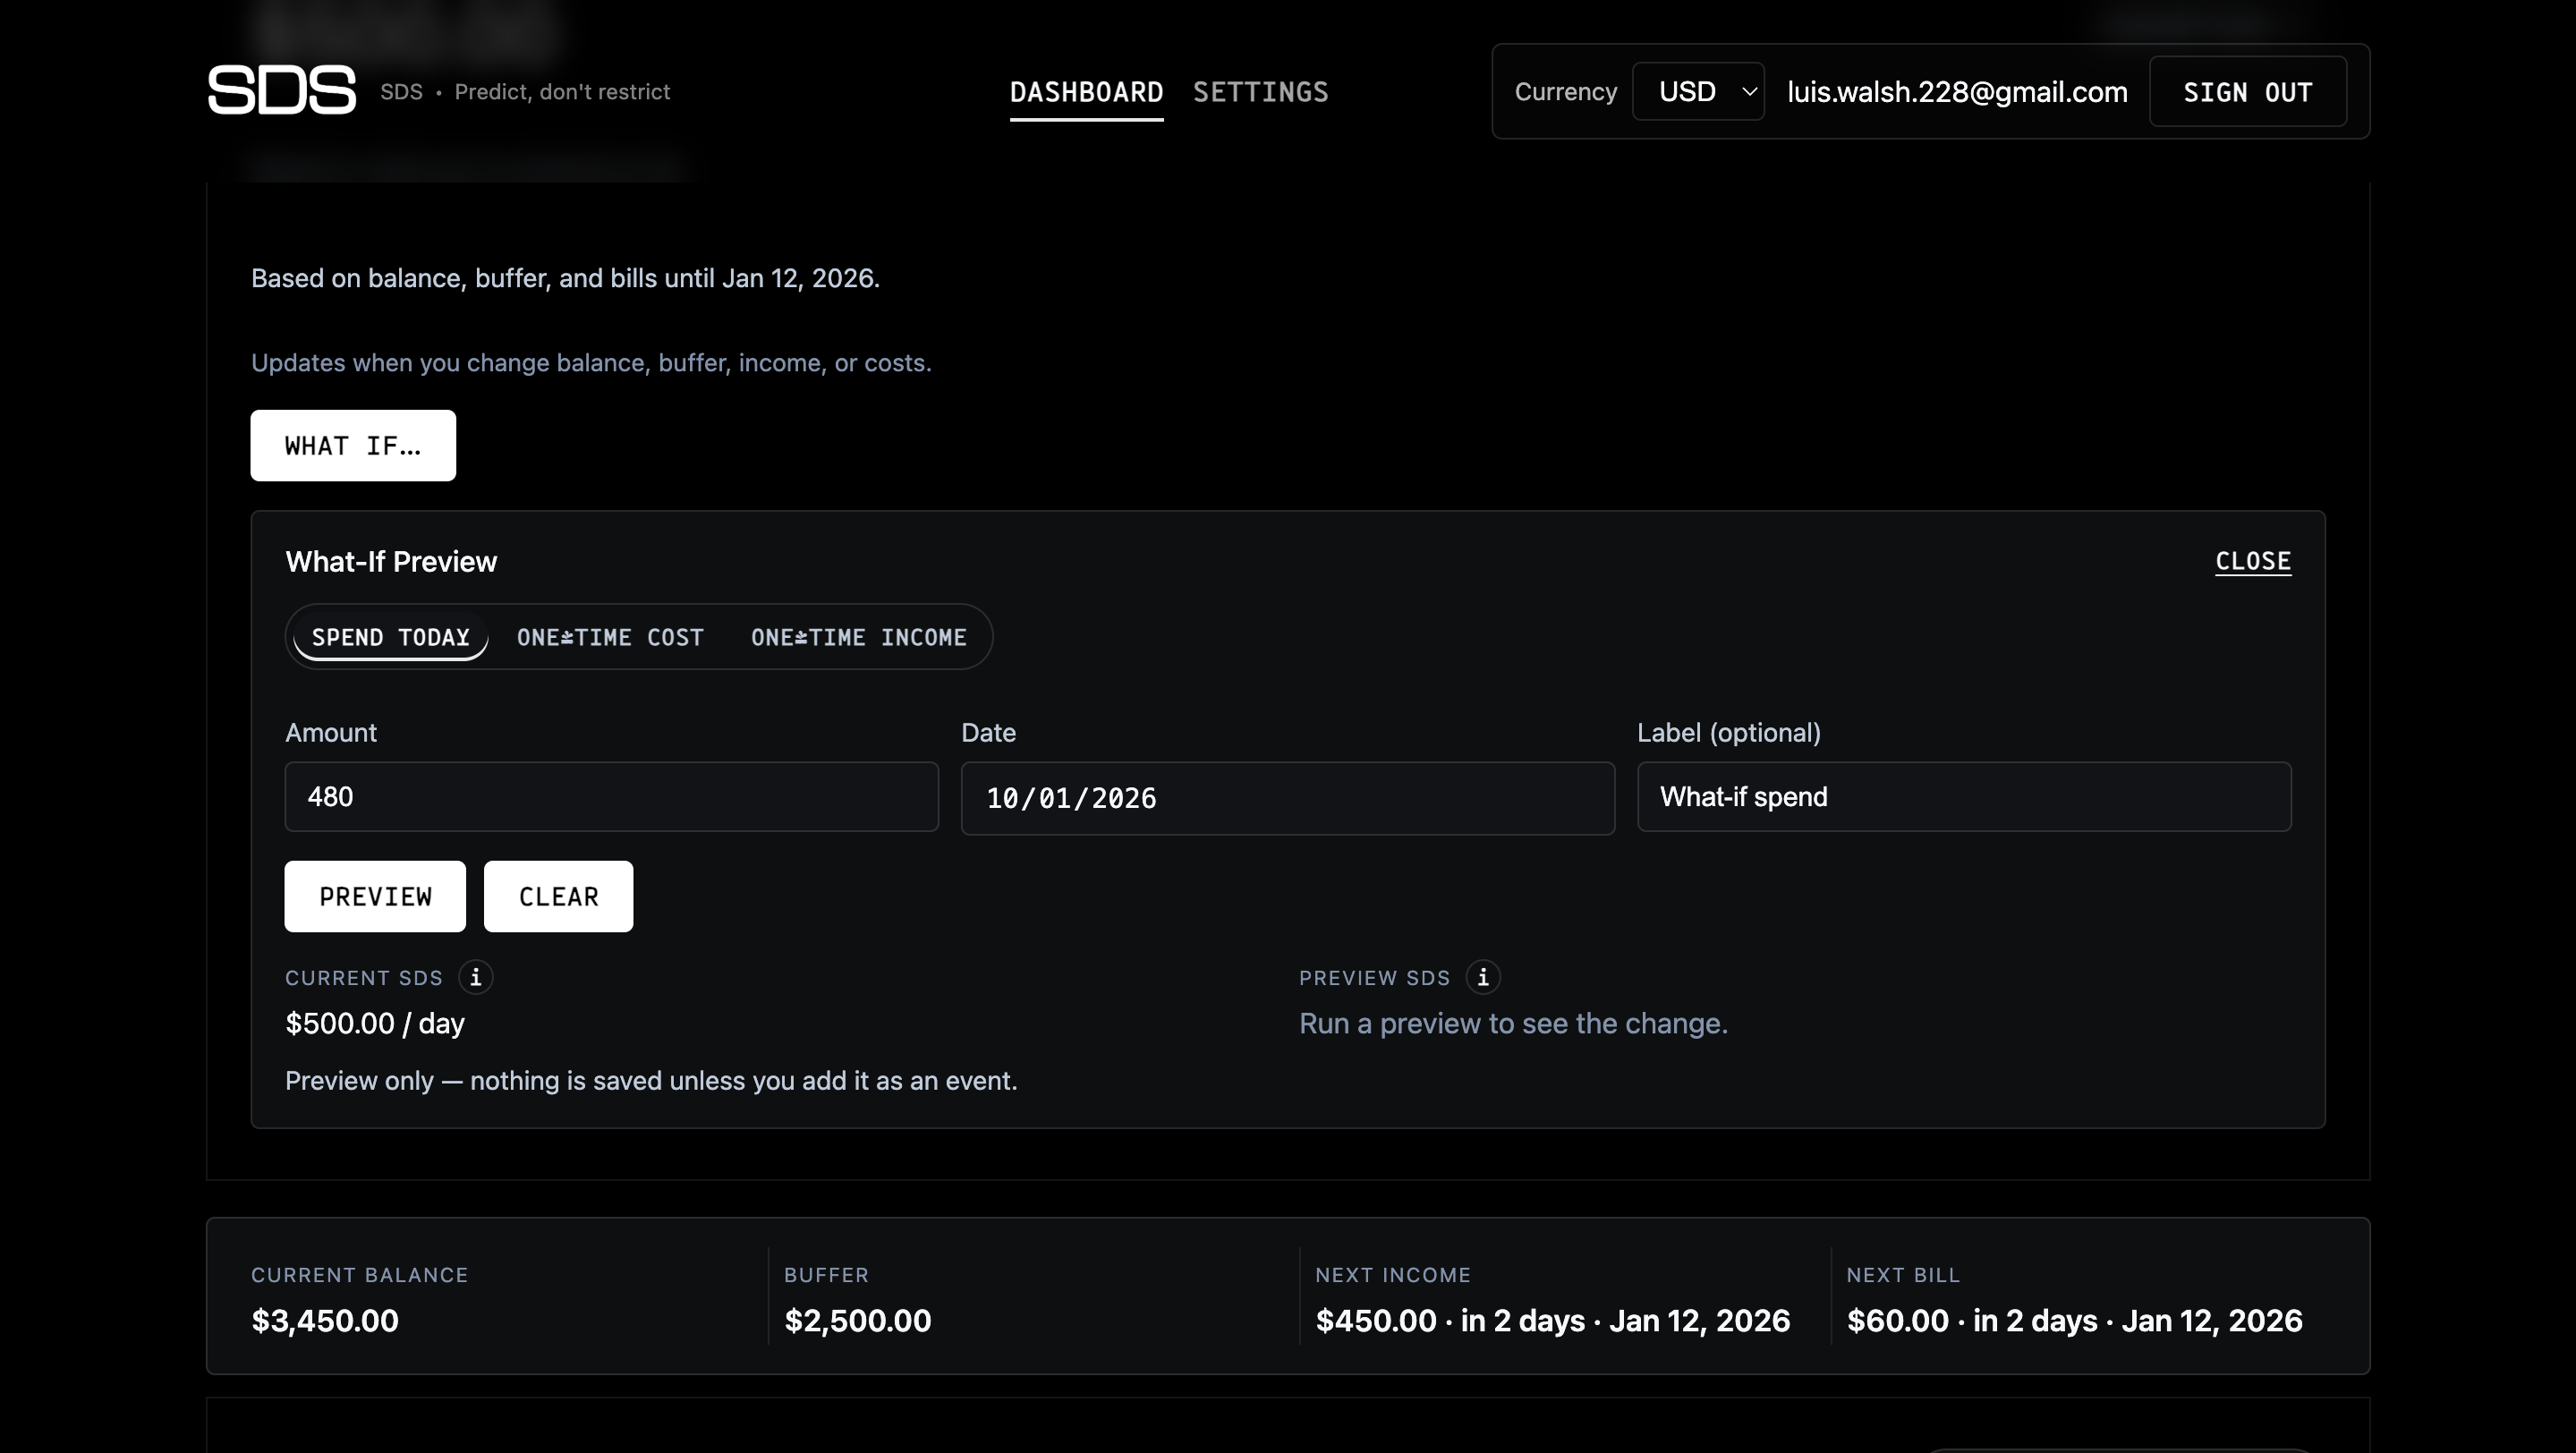Image resolution: width=2576 pixels, height=1453 pixels.
Task: Click the $500.00 / day value
Action: [375, 1023]
